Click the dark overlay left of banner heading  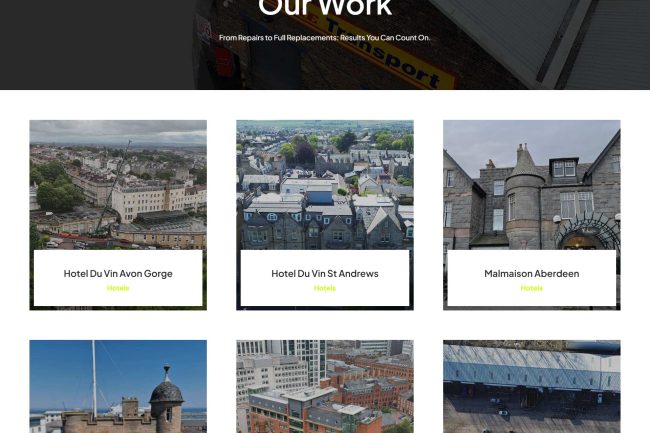tap(95, 45)
